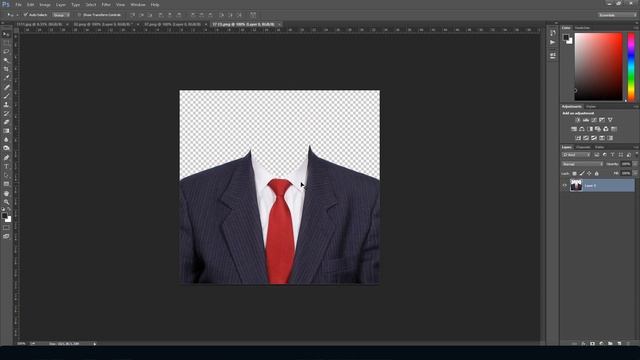Select the Eyedropper tool

pos(6,78)
